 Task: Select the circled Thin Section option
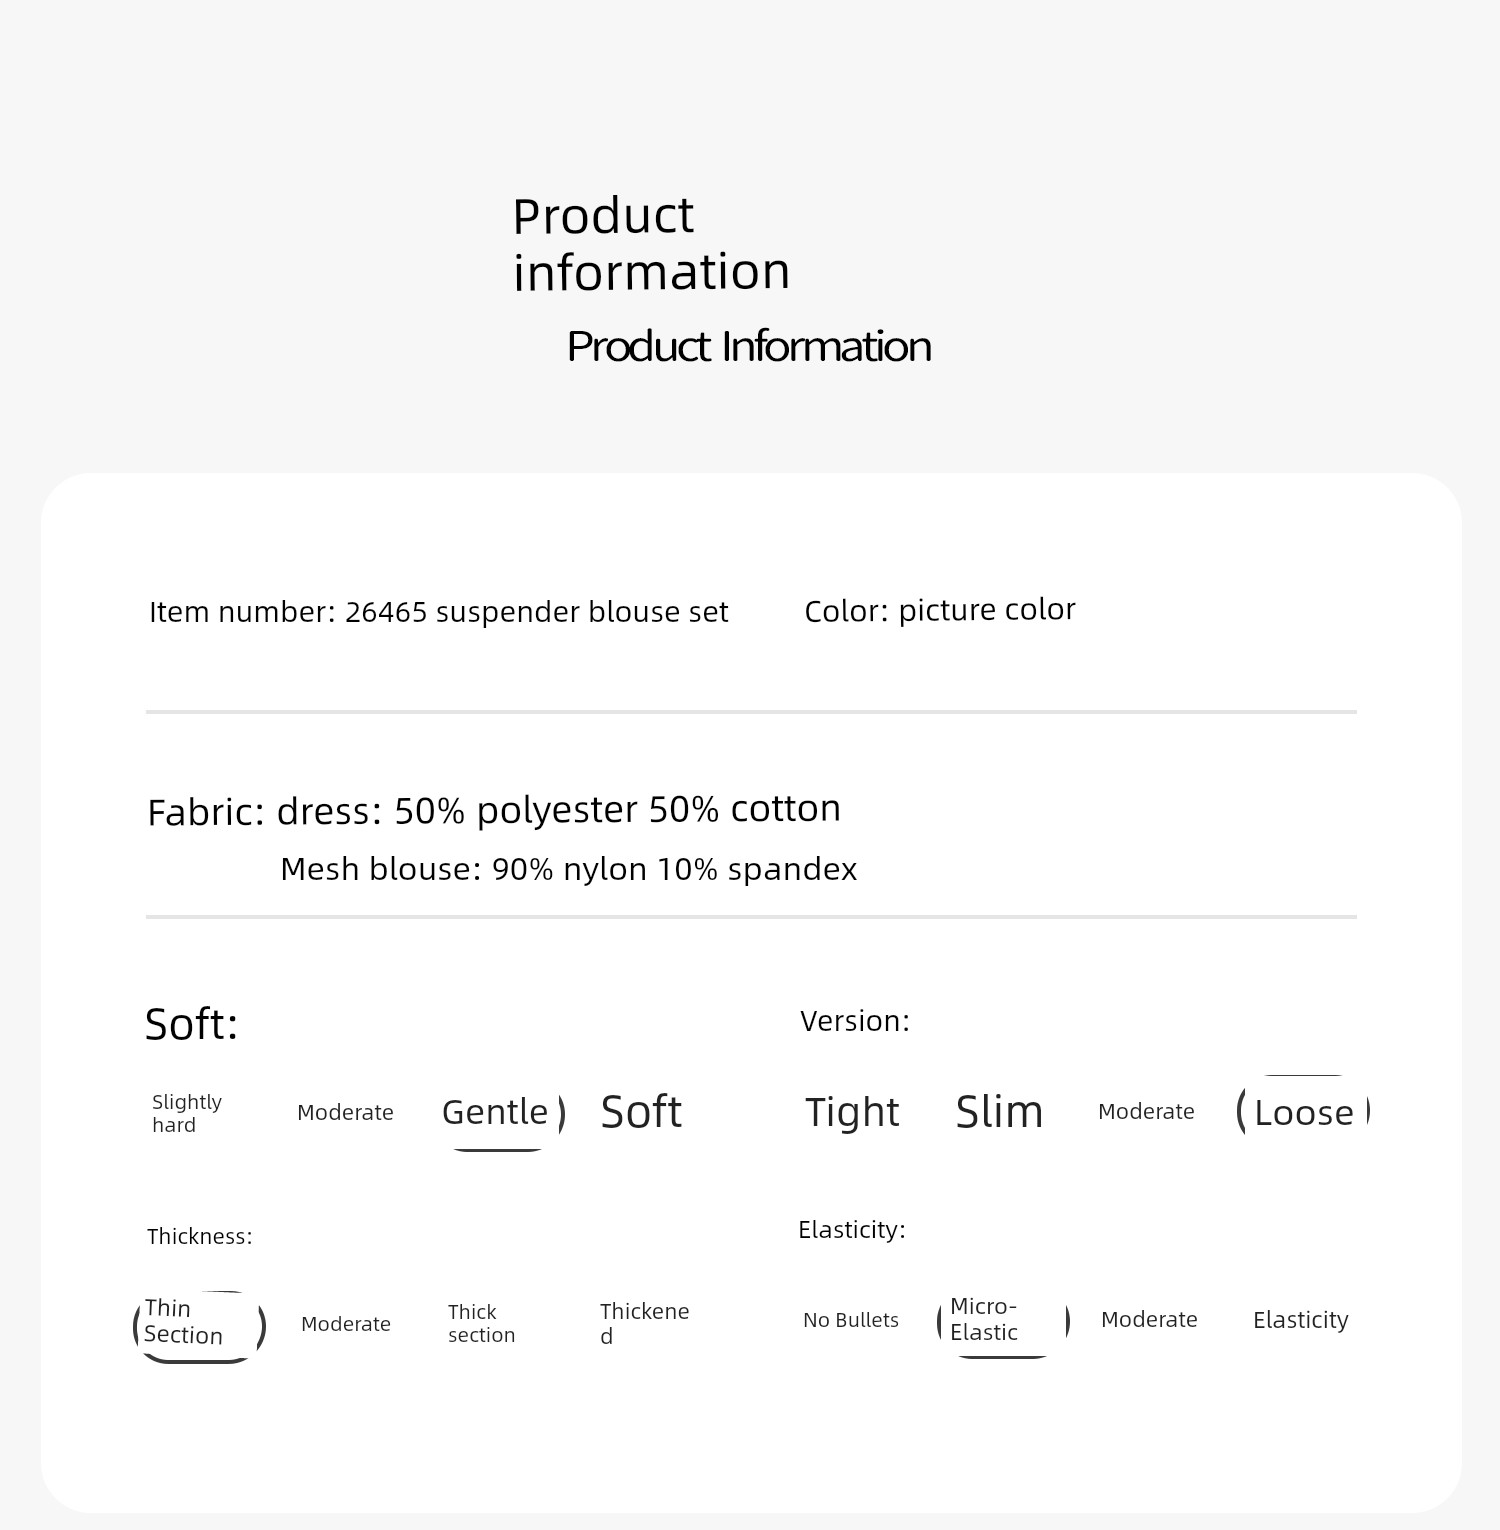click(199, 1326)
